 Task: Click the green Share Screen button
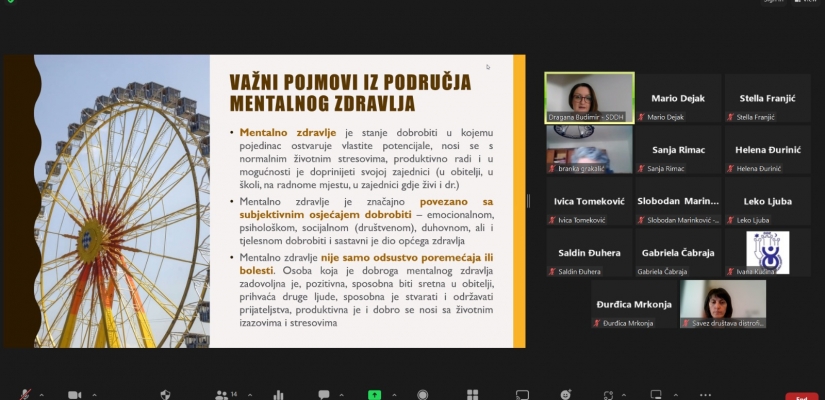374,395
